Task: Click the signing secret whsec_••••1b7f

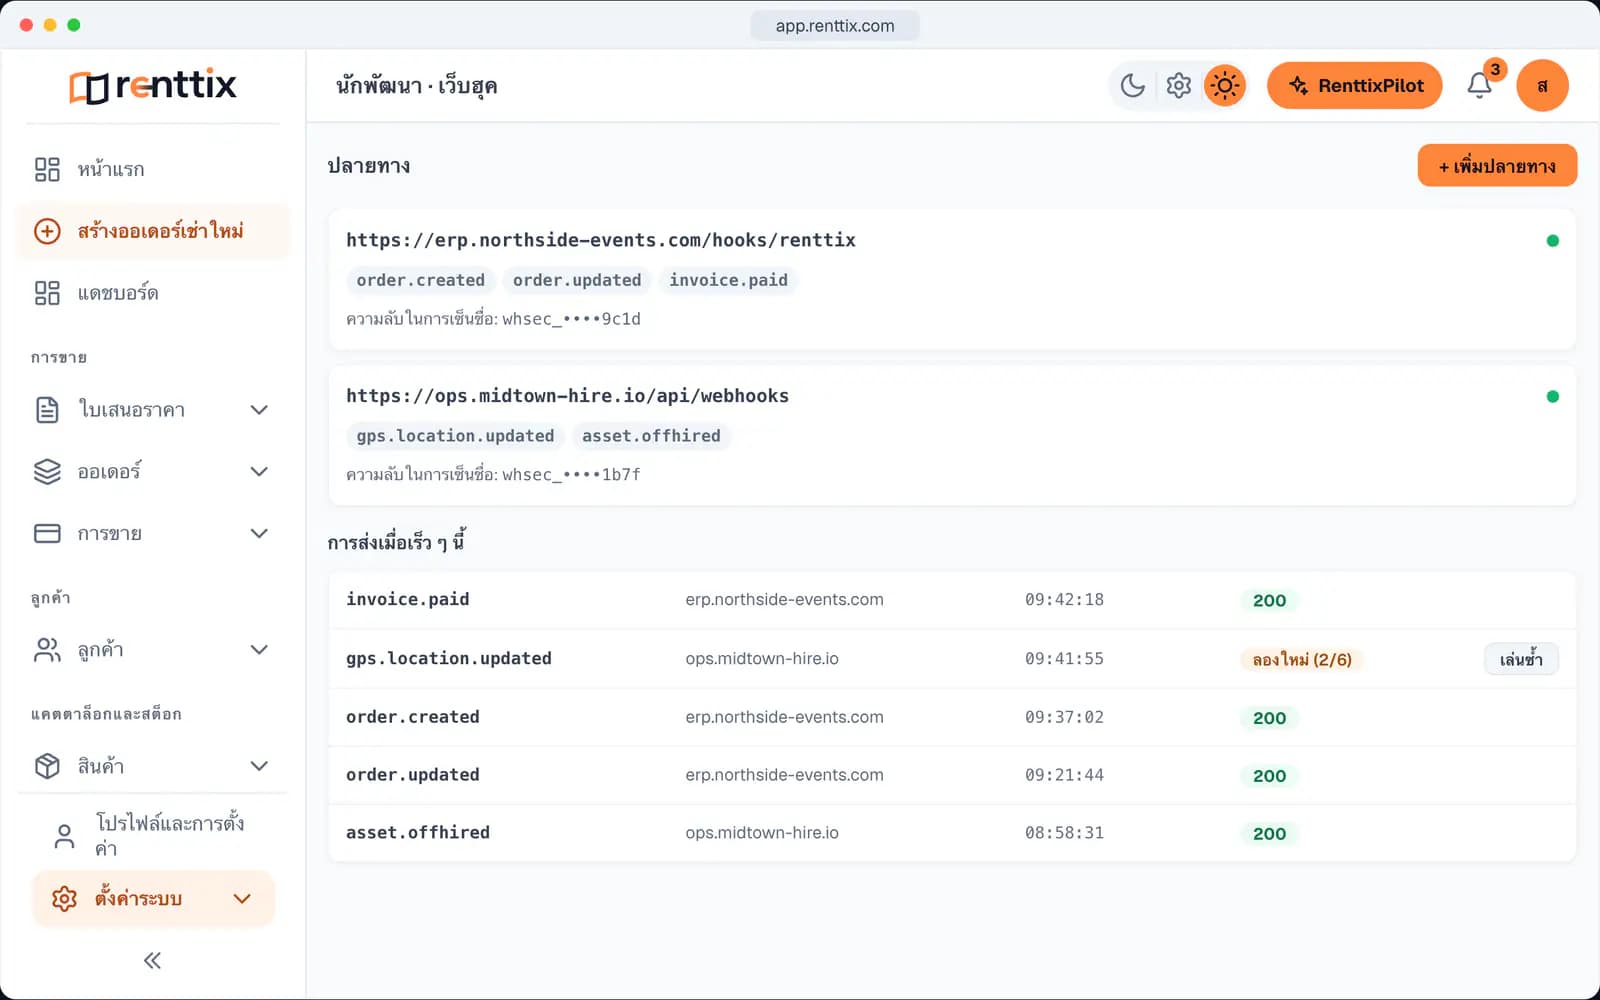Action: [571, 475]
